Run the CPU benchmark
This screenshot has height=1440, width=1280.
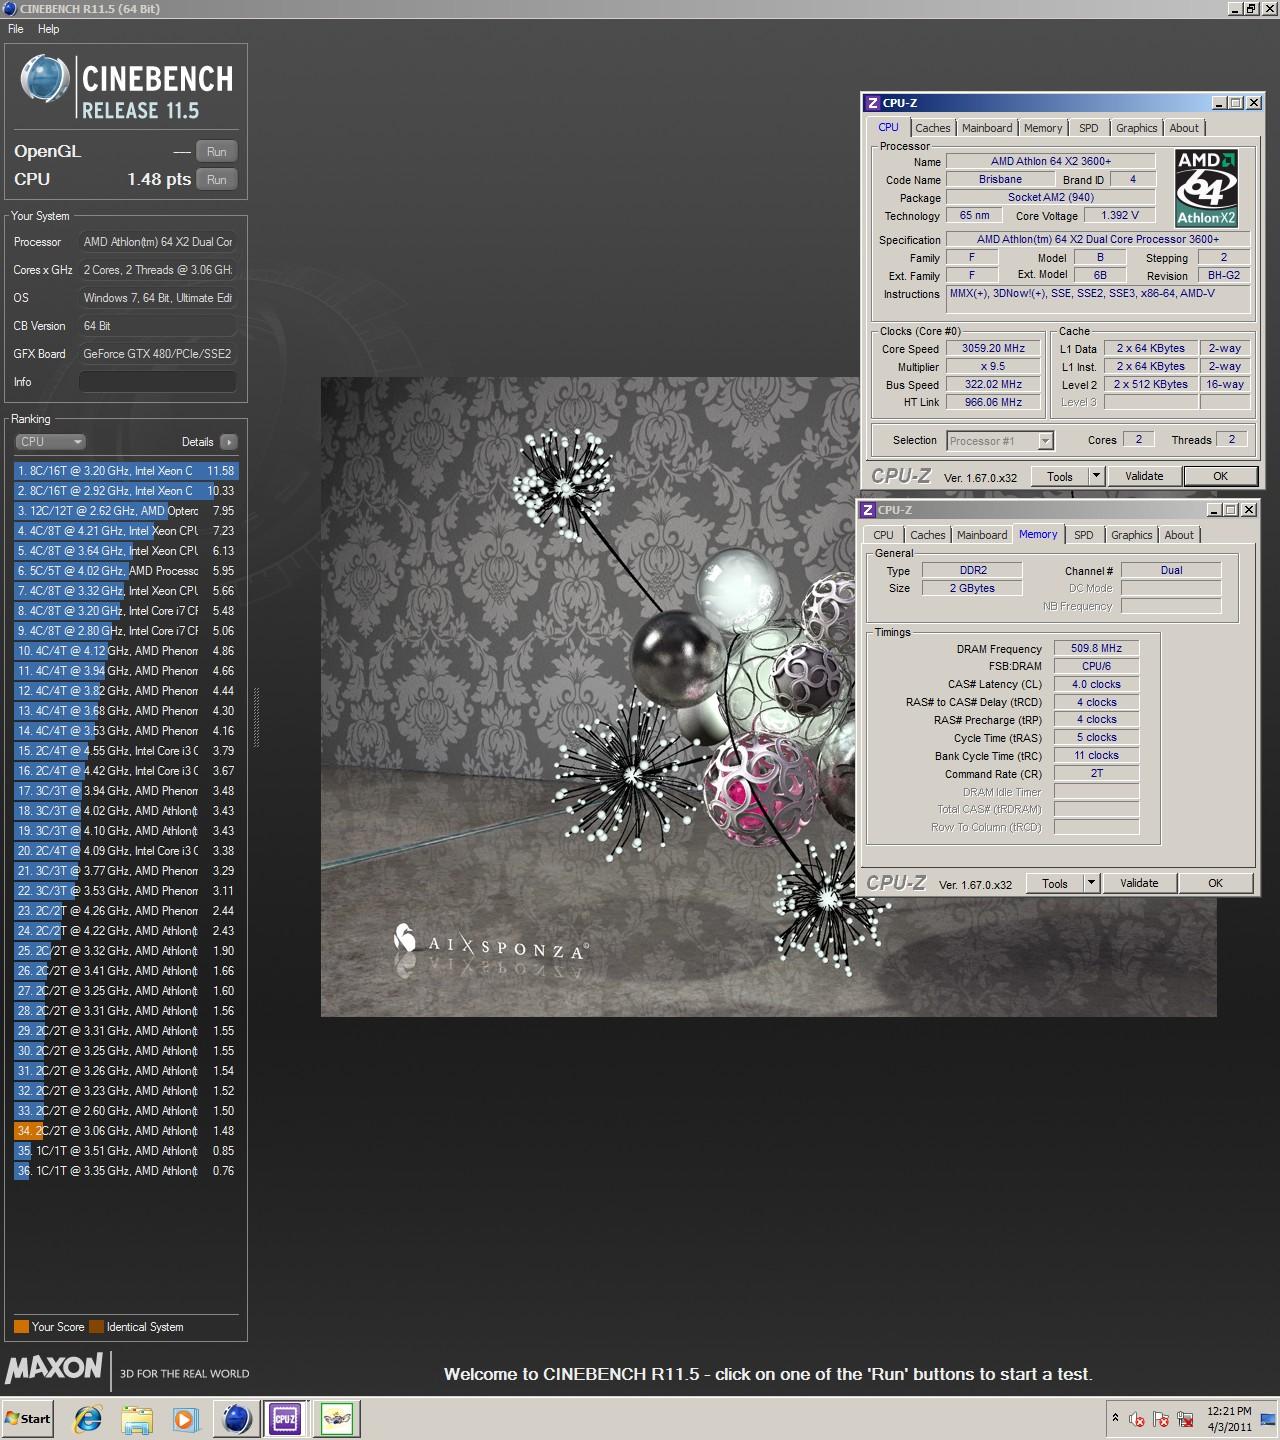[217, 179]
